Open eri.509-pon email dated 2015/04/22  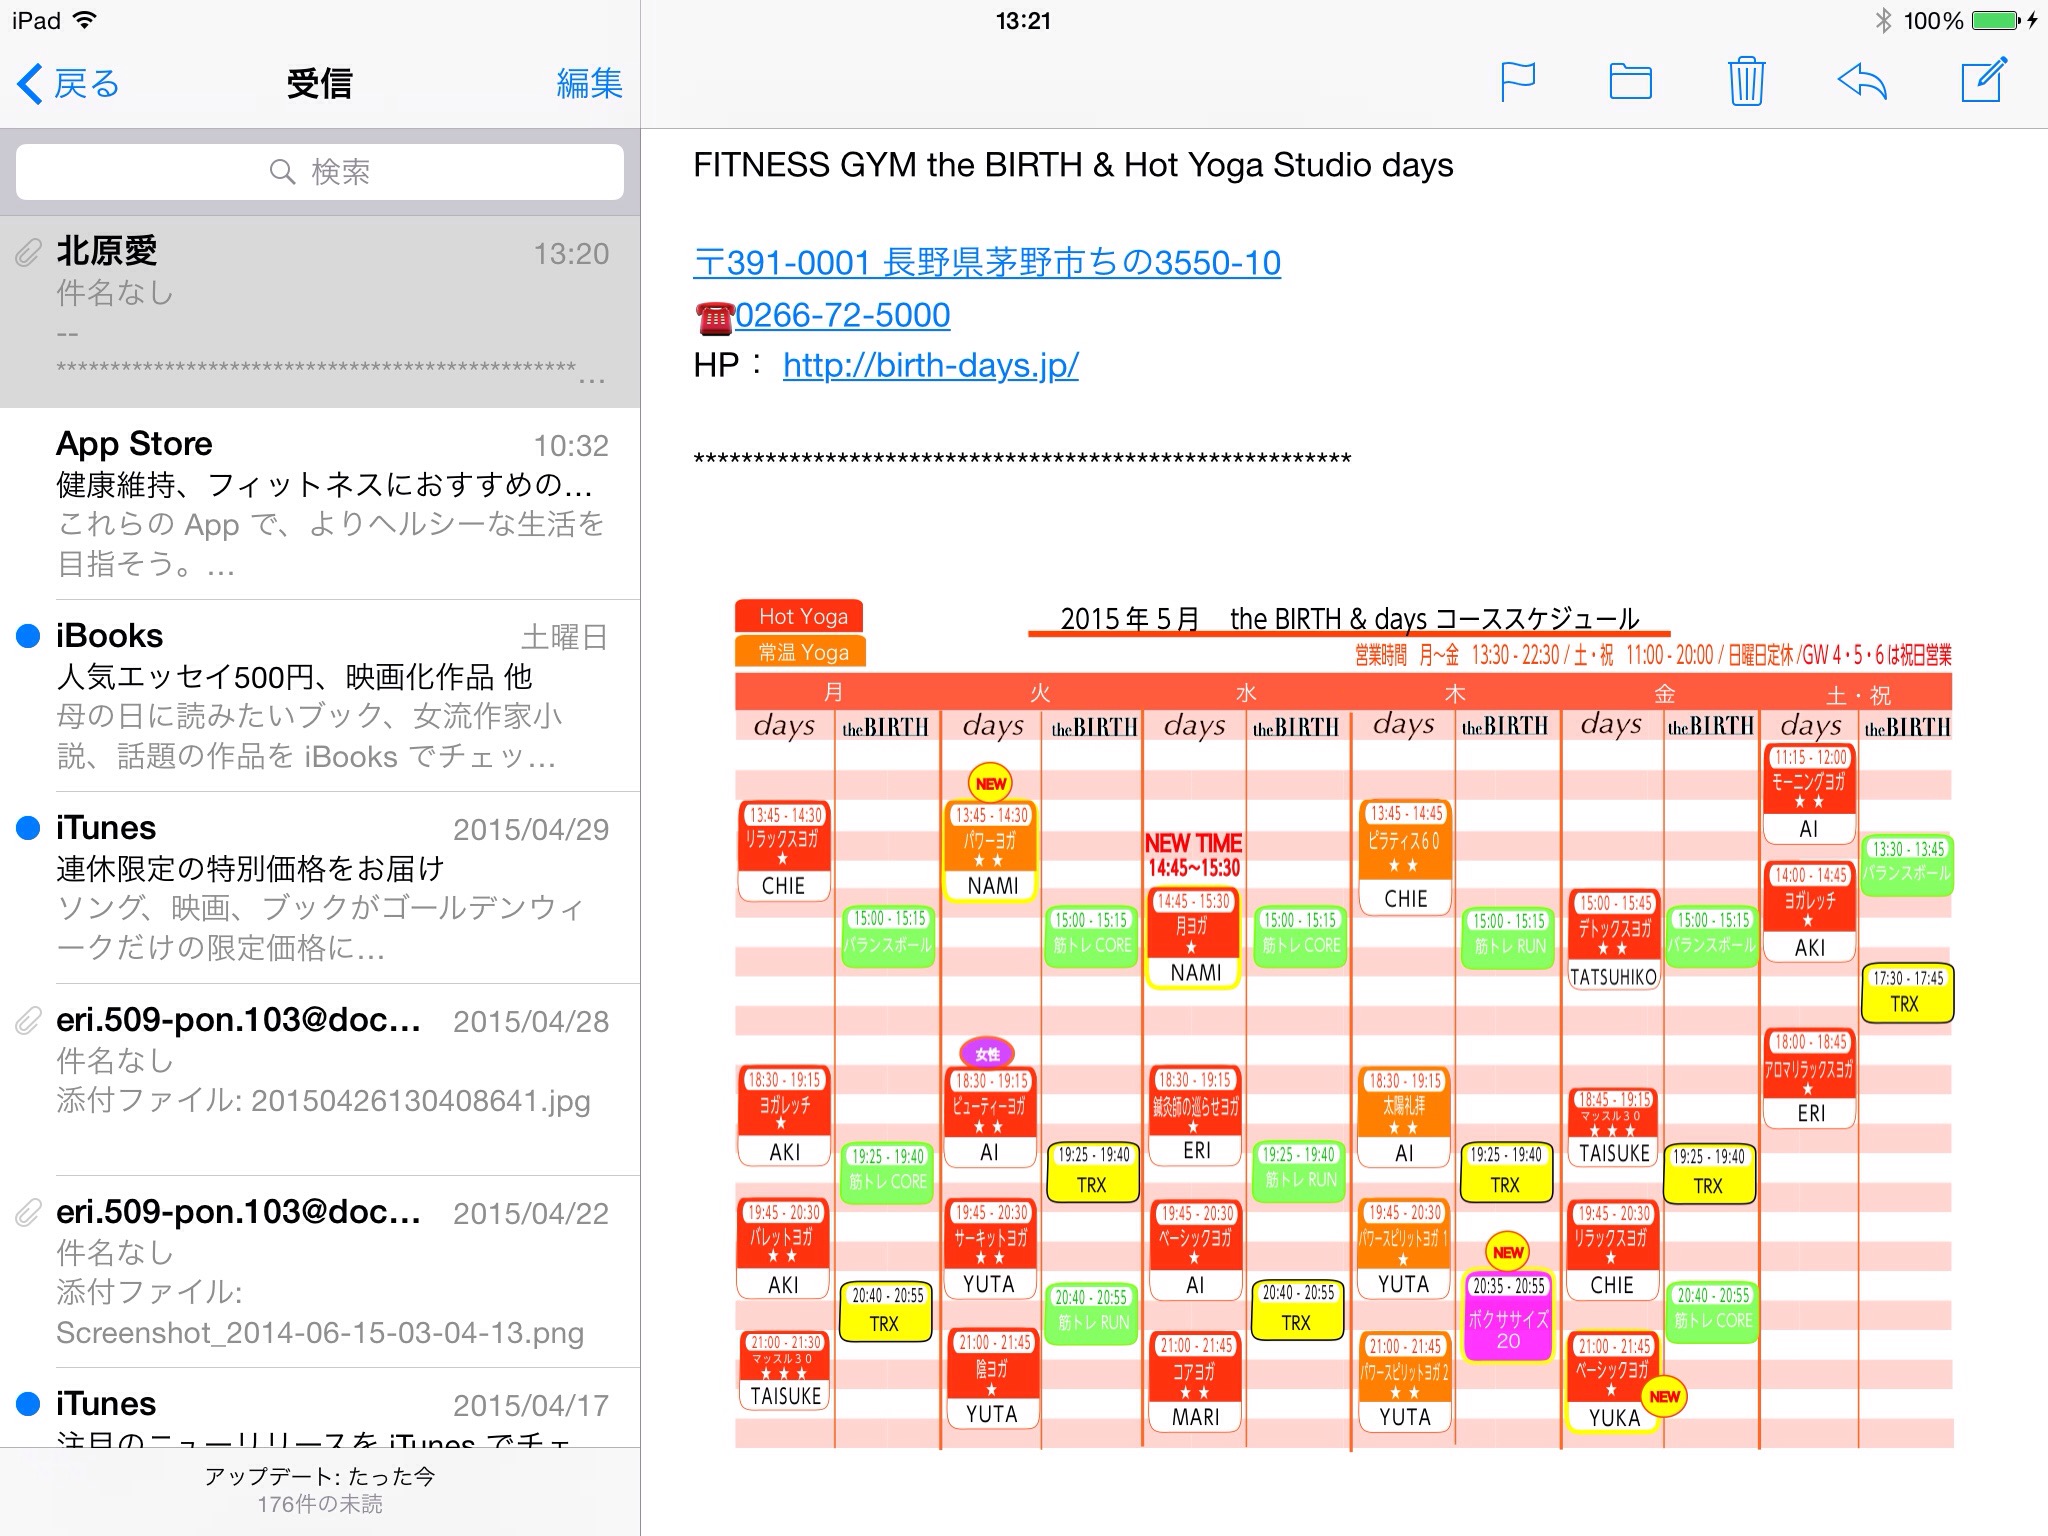pyautogui.click(x=320, y=1272)
